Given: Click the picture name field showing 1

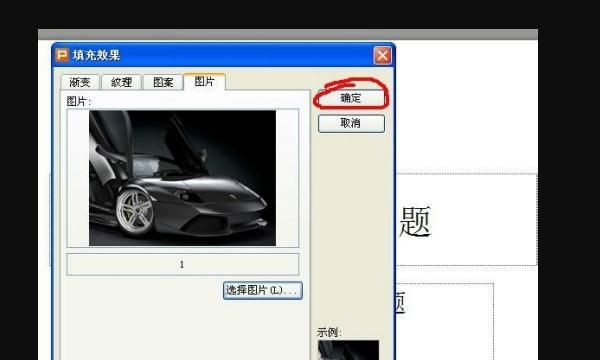Looking at the screenshot, I should [x=183, y=264].
